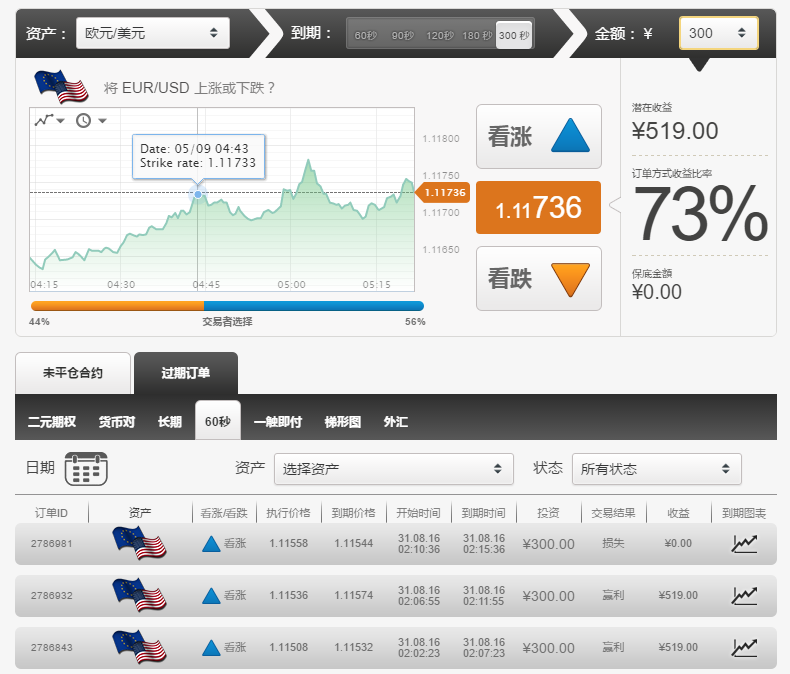The height and width of the screenshot is (674, 790).
Task: Open expiry chart for order 2786932
Action: click(x=744, y=595)
